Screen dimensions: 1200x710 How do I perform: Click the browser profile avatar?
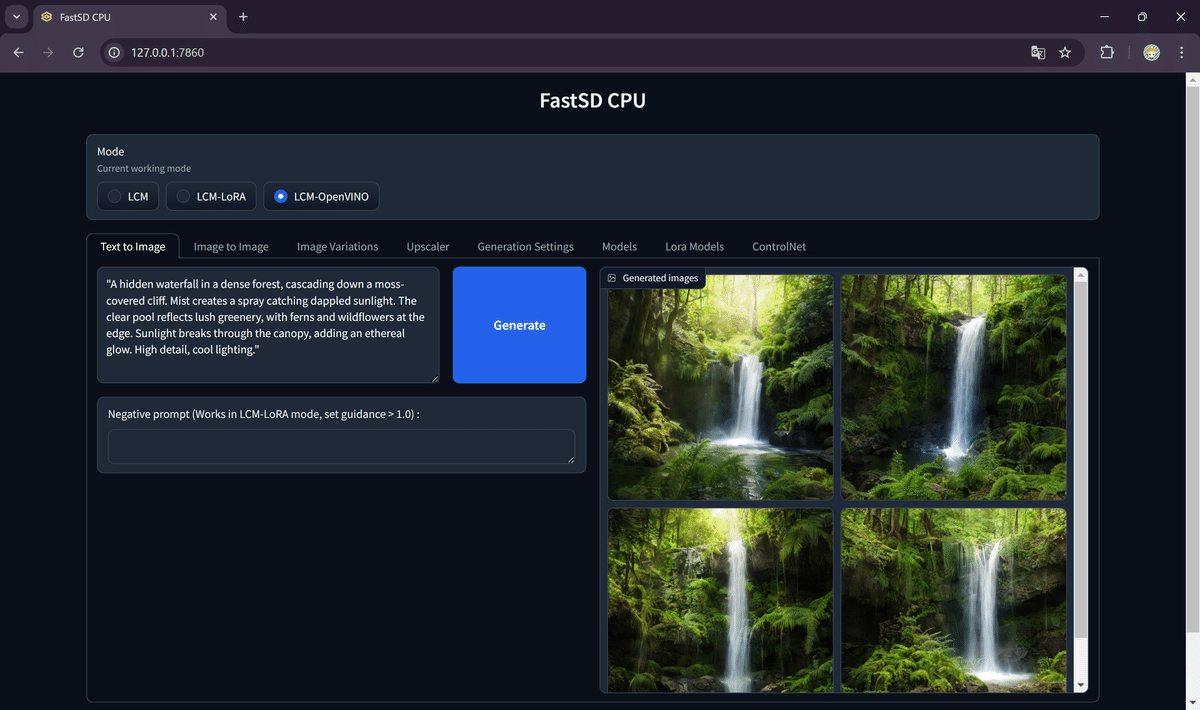tap(1151, 52)
